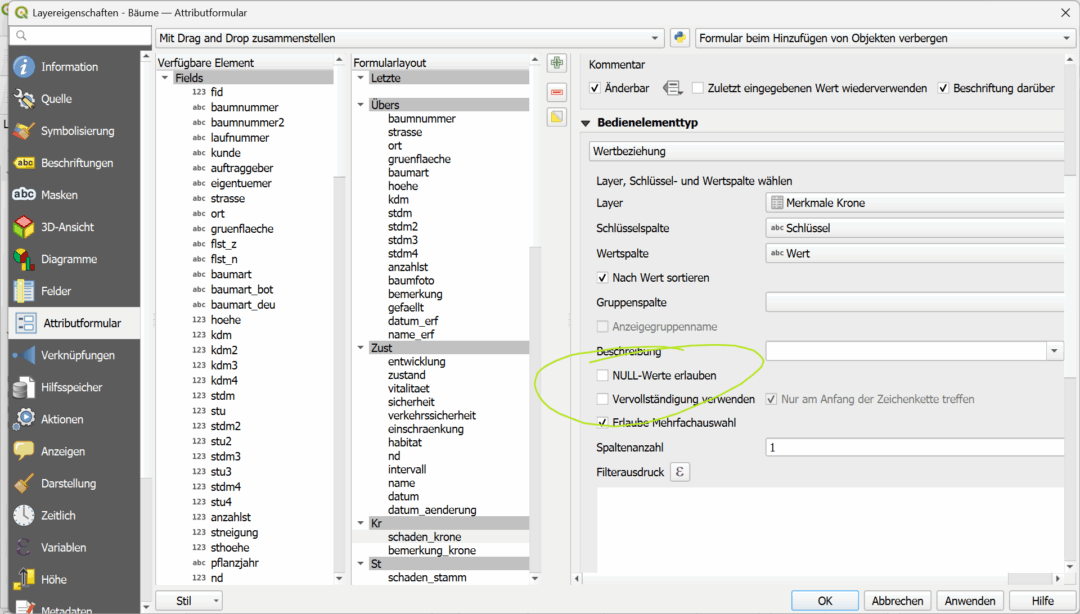1080x614 pixels.
Task: Collapse the Bedienelementtyp section
Action: (x=587, y=123)
